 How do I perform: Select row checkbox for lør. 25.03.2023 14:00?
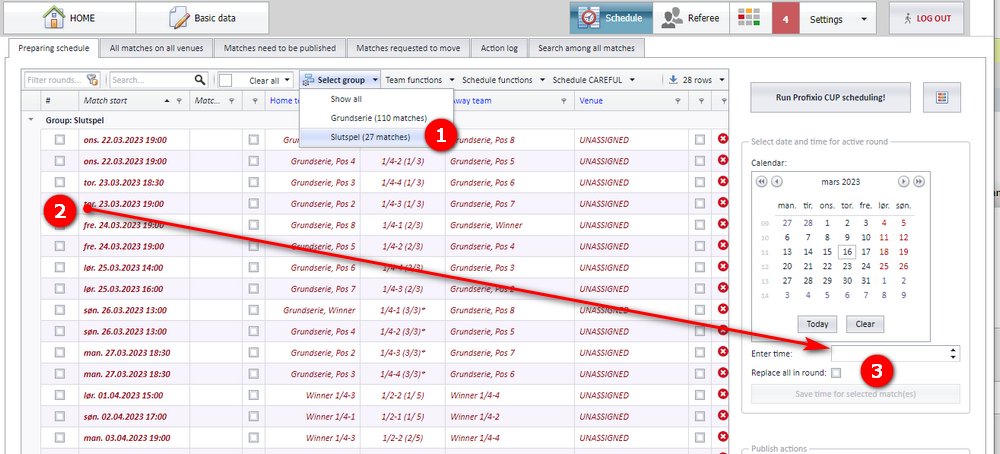pyautogui.click(x=59, y=267)
